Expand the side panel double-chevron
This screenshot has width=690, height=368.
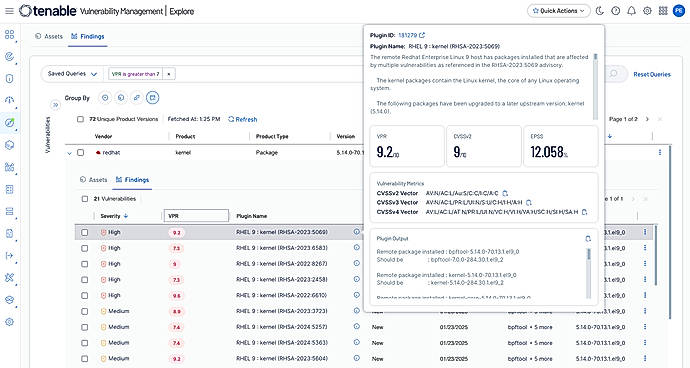(x=55, y=105)
